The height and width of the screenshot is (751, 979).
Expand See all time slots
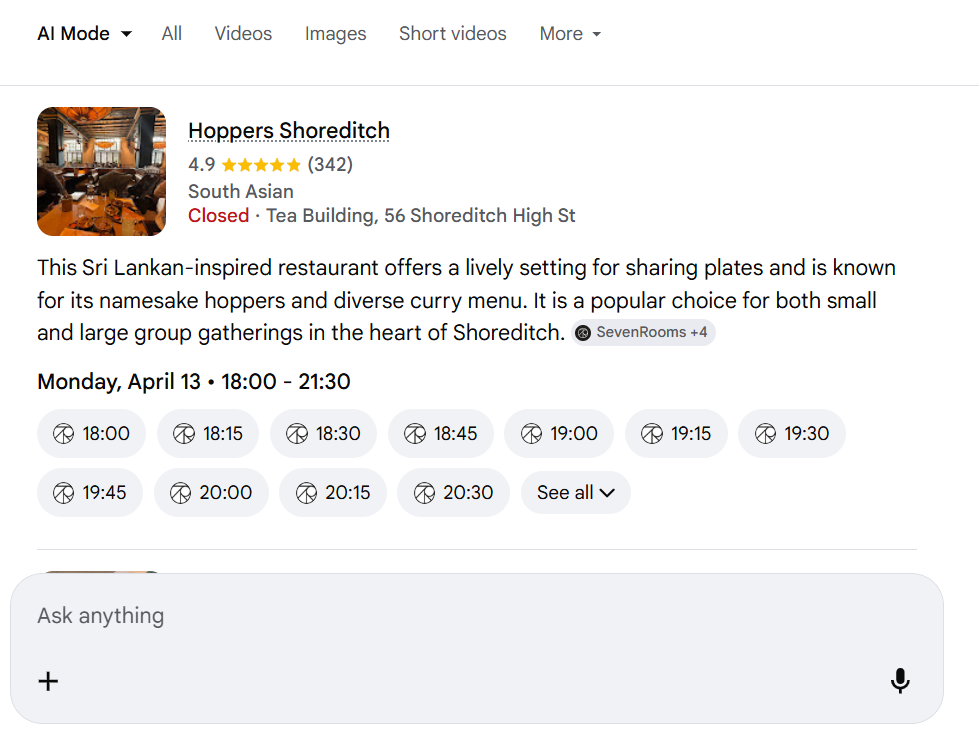[575, 492]
